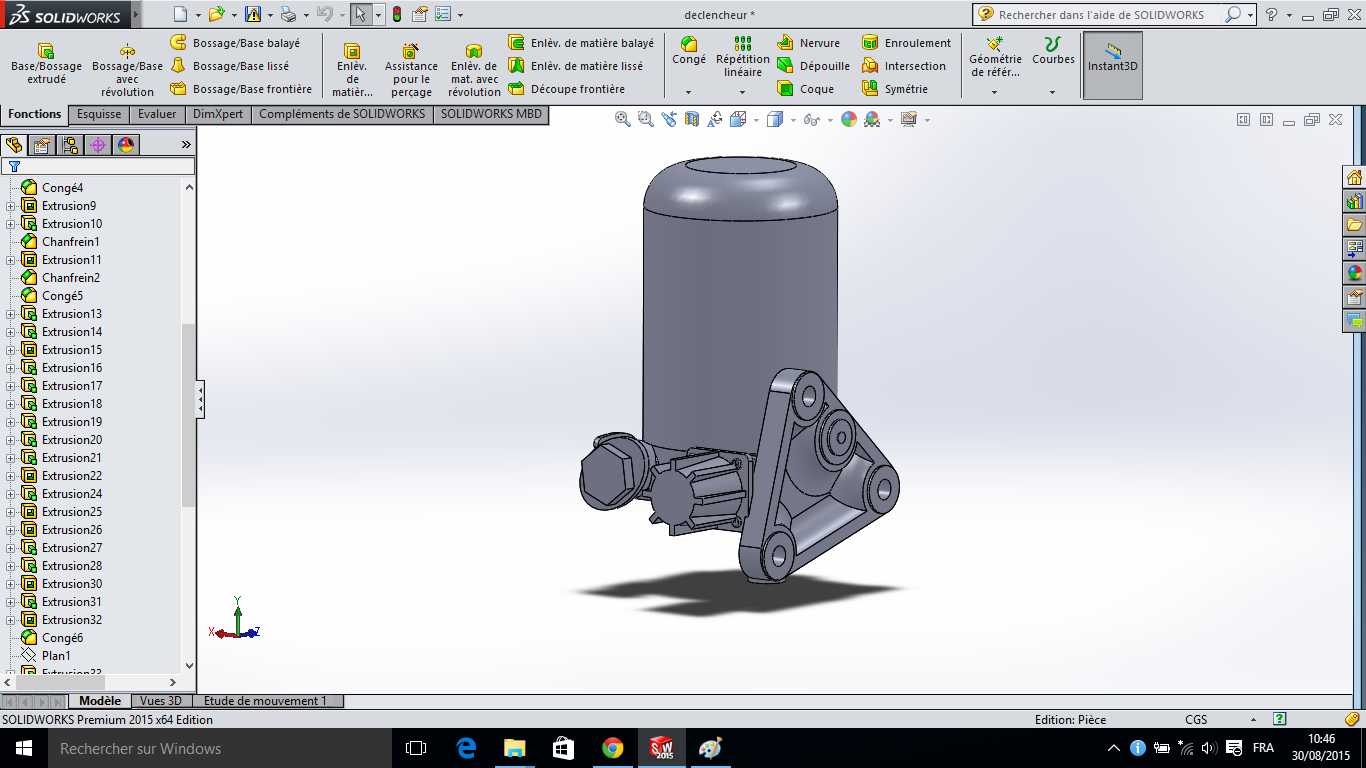
Task: Open the SOLIDWORKS MBD tab
Action: pos(491,114)
